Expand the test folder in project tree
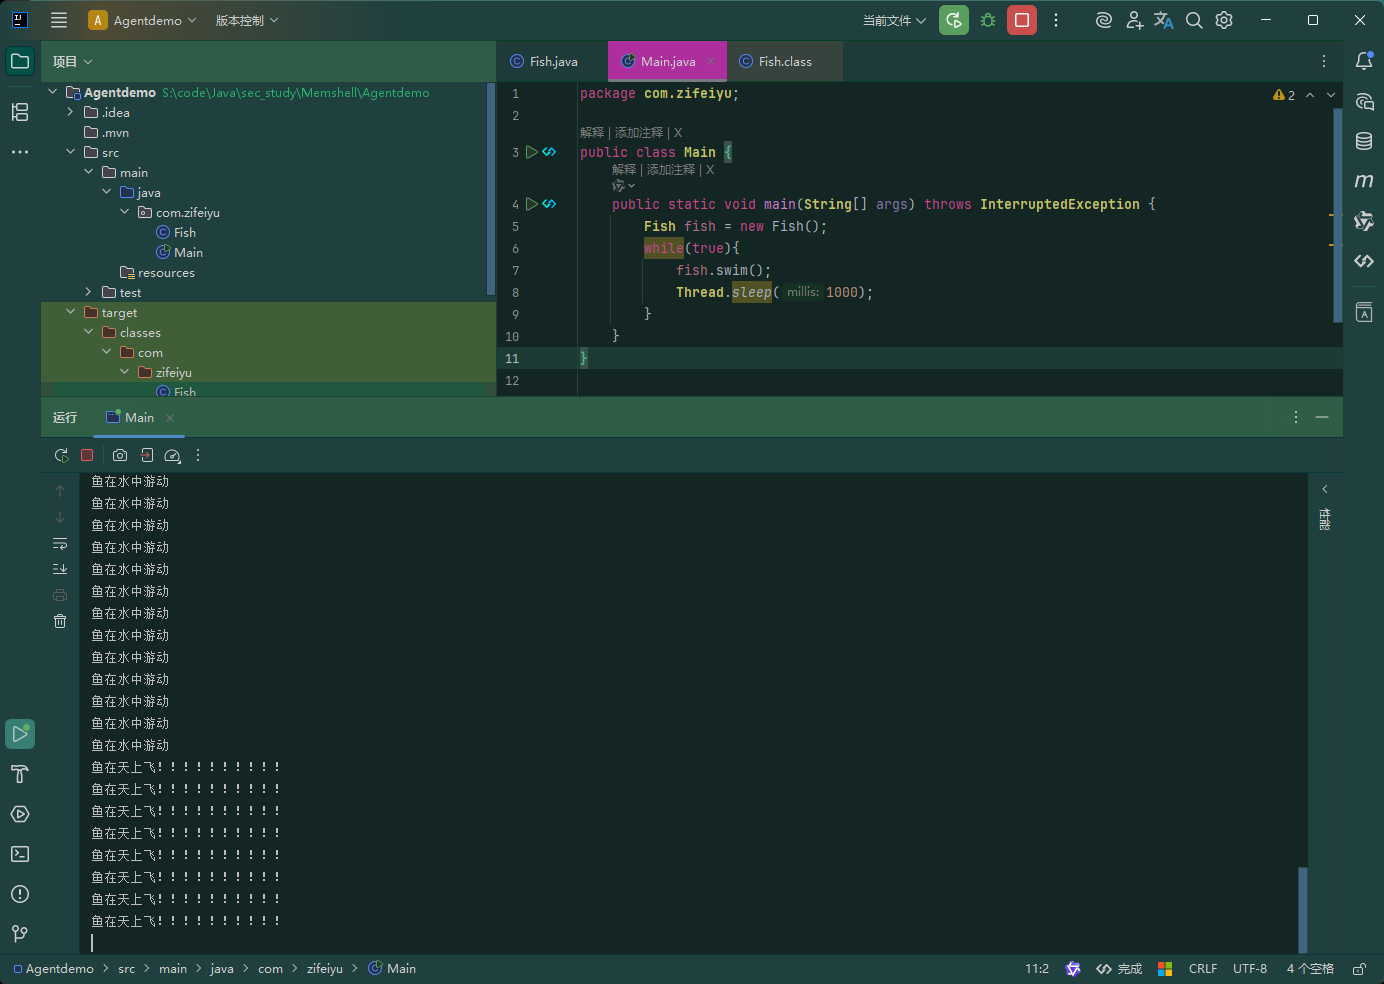 coord(88,292)
